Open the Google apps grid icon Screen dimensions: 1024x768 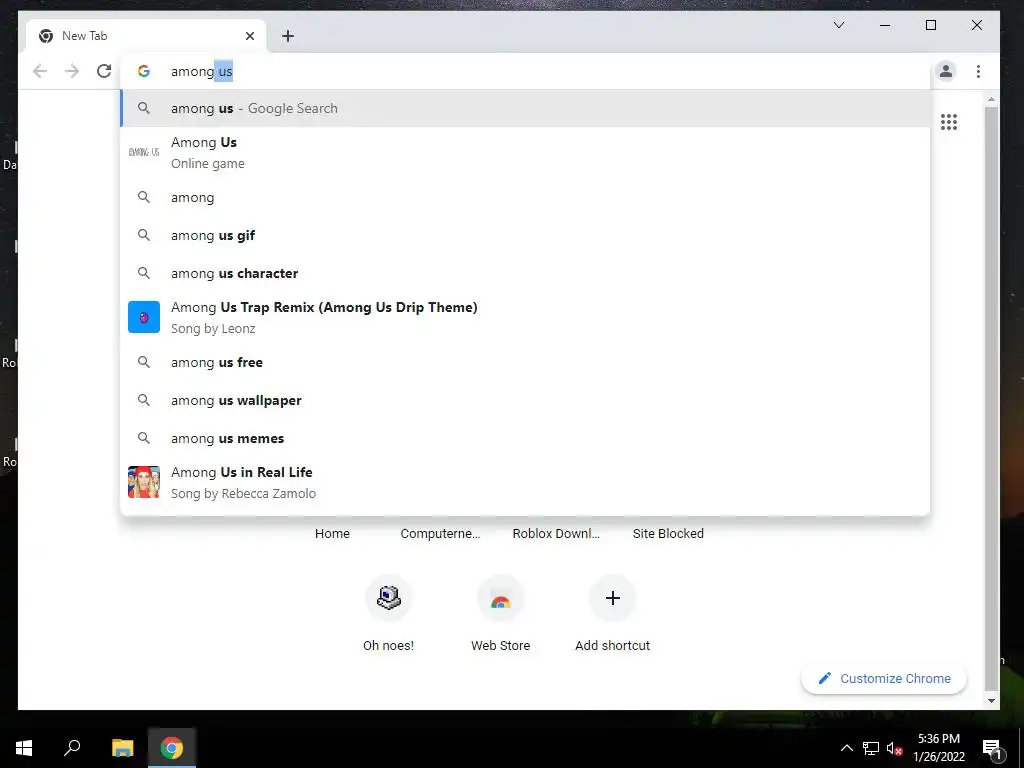point(949,122)
